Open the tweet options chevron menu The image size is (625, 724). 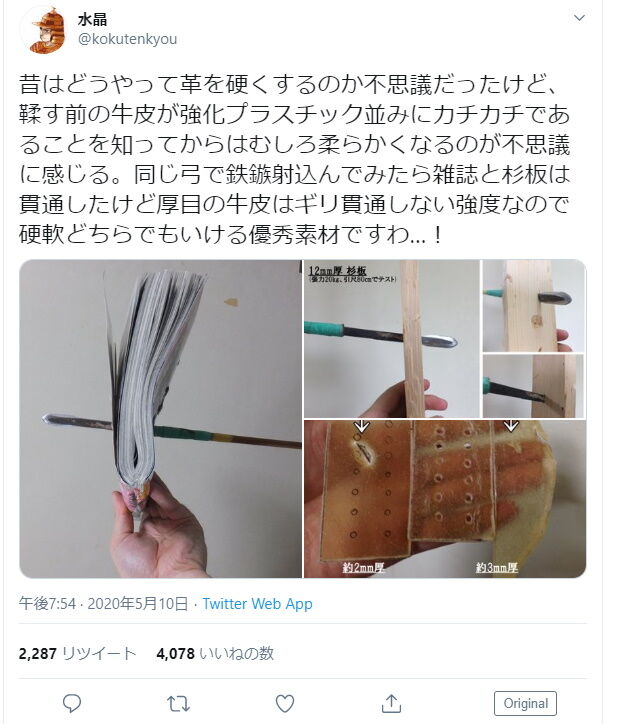[579, 18]
